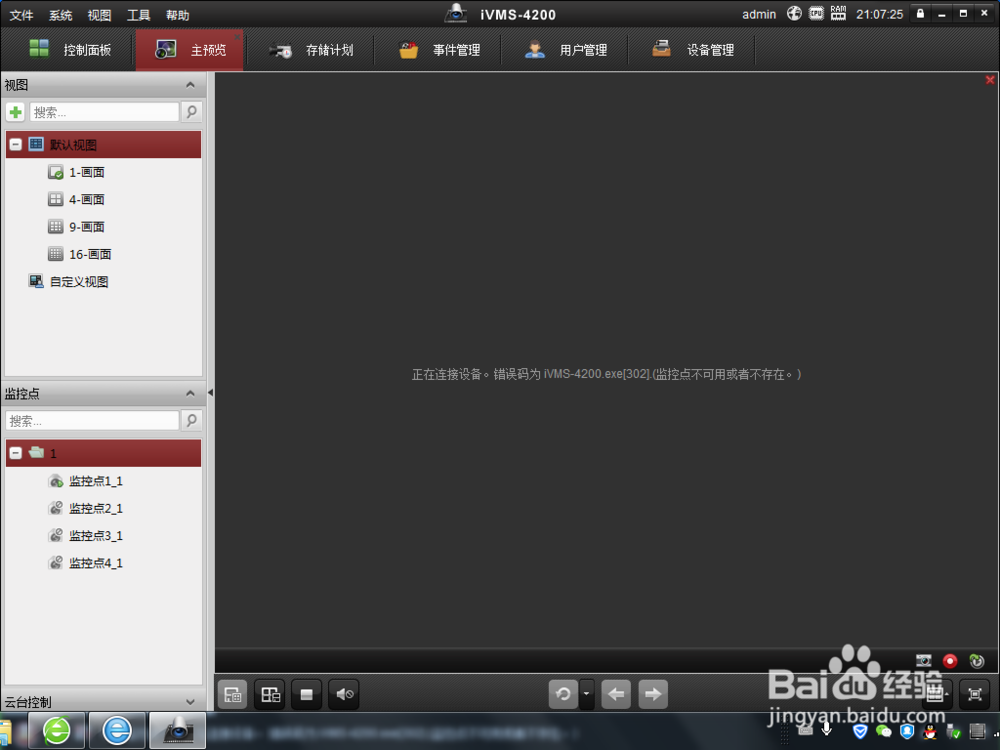
Task: Click the save view toolbar button
Action: pyautogui.click(x=233, y=694)
